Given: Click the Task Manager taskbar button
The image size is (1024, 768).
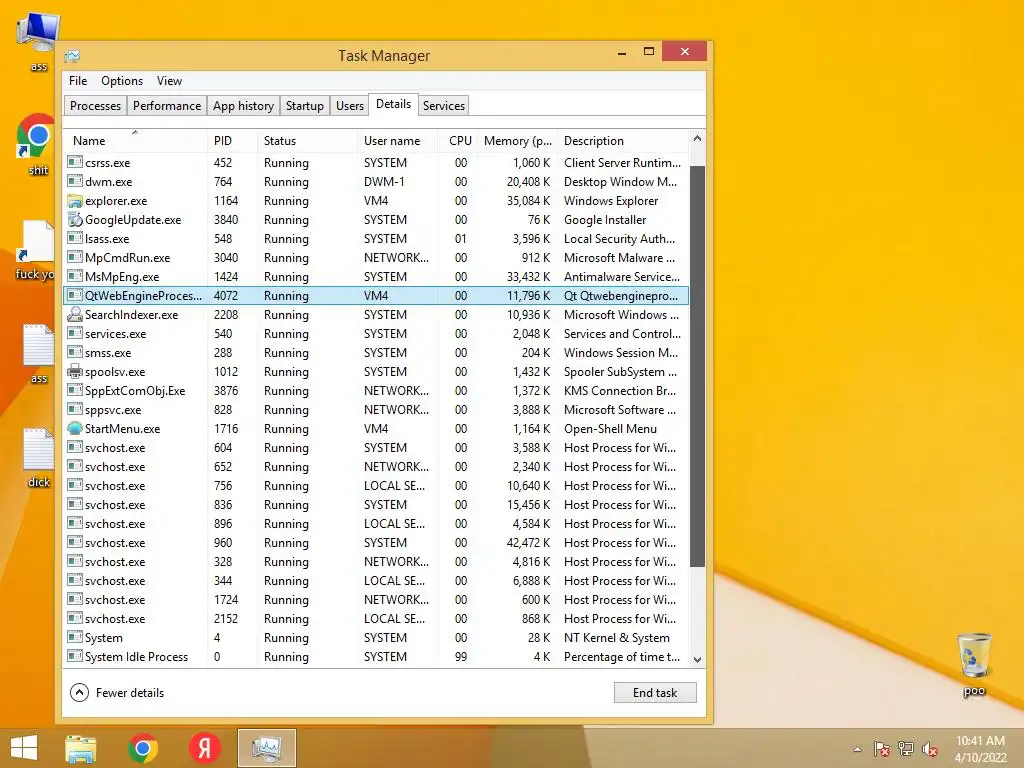Looking at the screenshot, I should [x=266, y=748].
